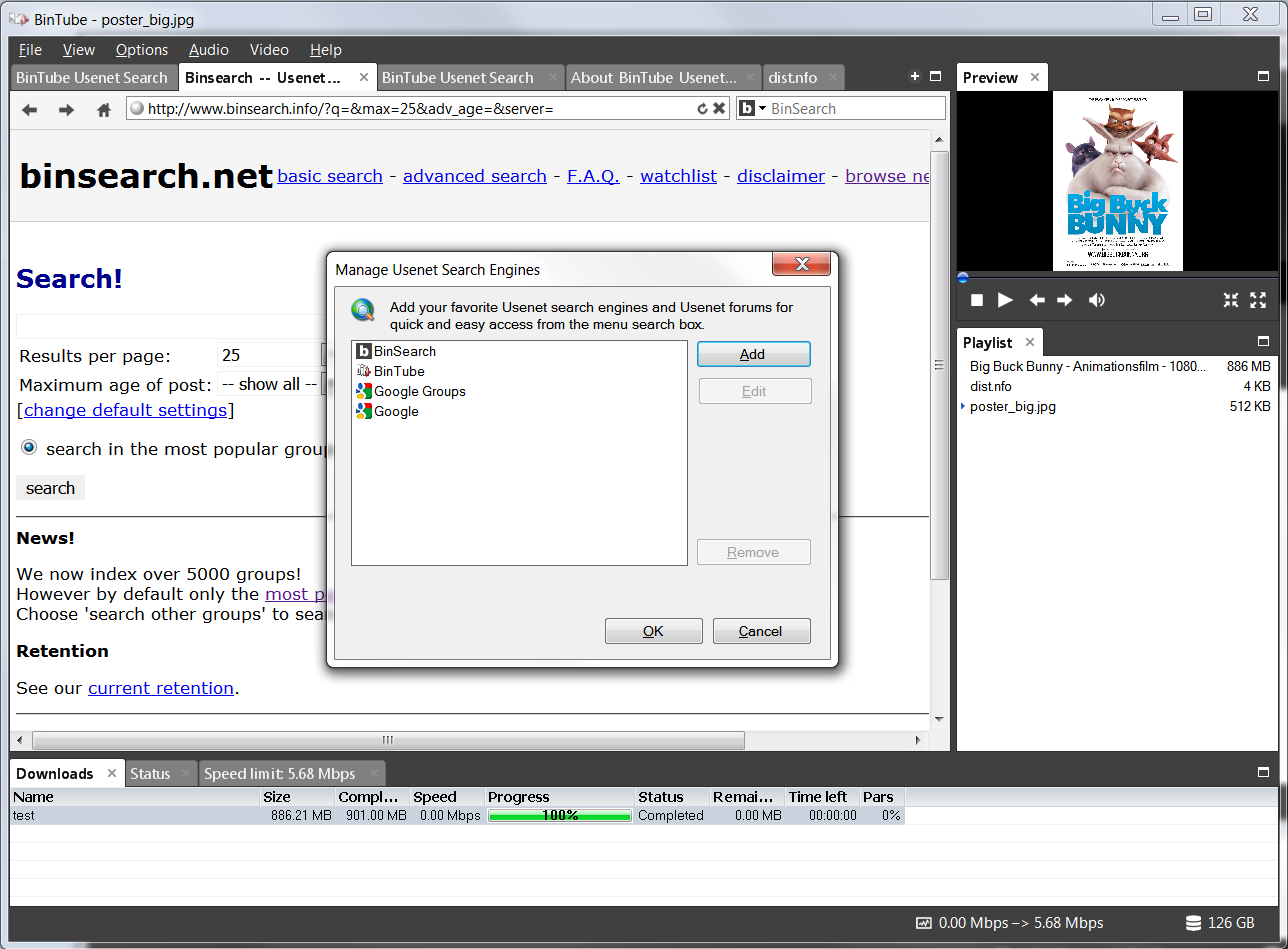Screen dimensions: 1288x949
Task: Select BinSearch in the engine list
Action: click(x=396, y=351)
